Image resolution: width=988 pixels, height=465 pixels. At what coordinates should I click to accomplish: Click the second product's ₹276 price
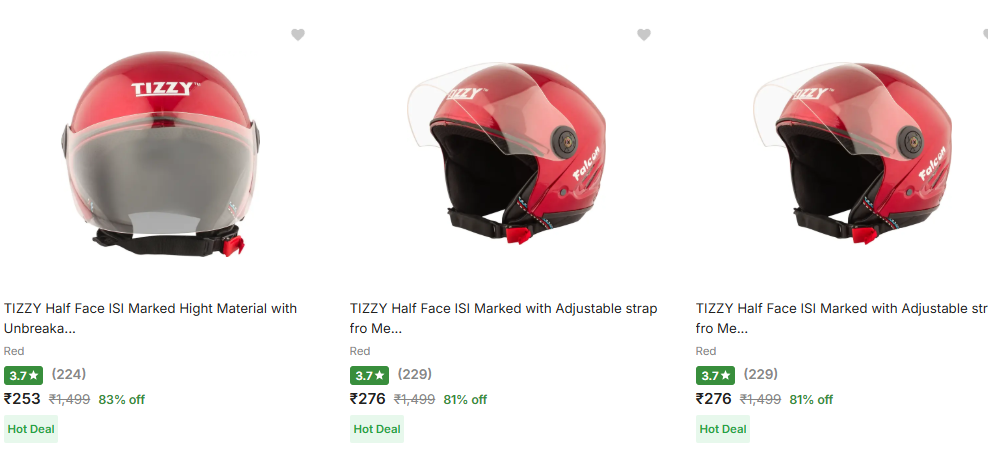click(x=369, y=399)
